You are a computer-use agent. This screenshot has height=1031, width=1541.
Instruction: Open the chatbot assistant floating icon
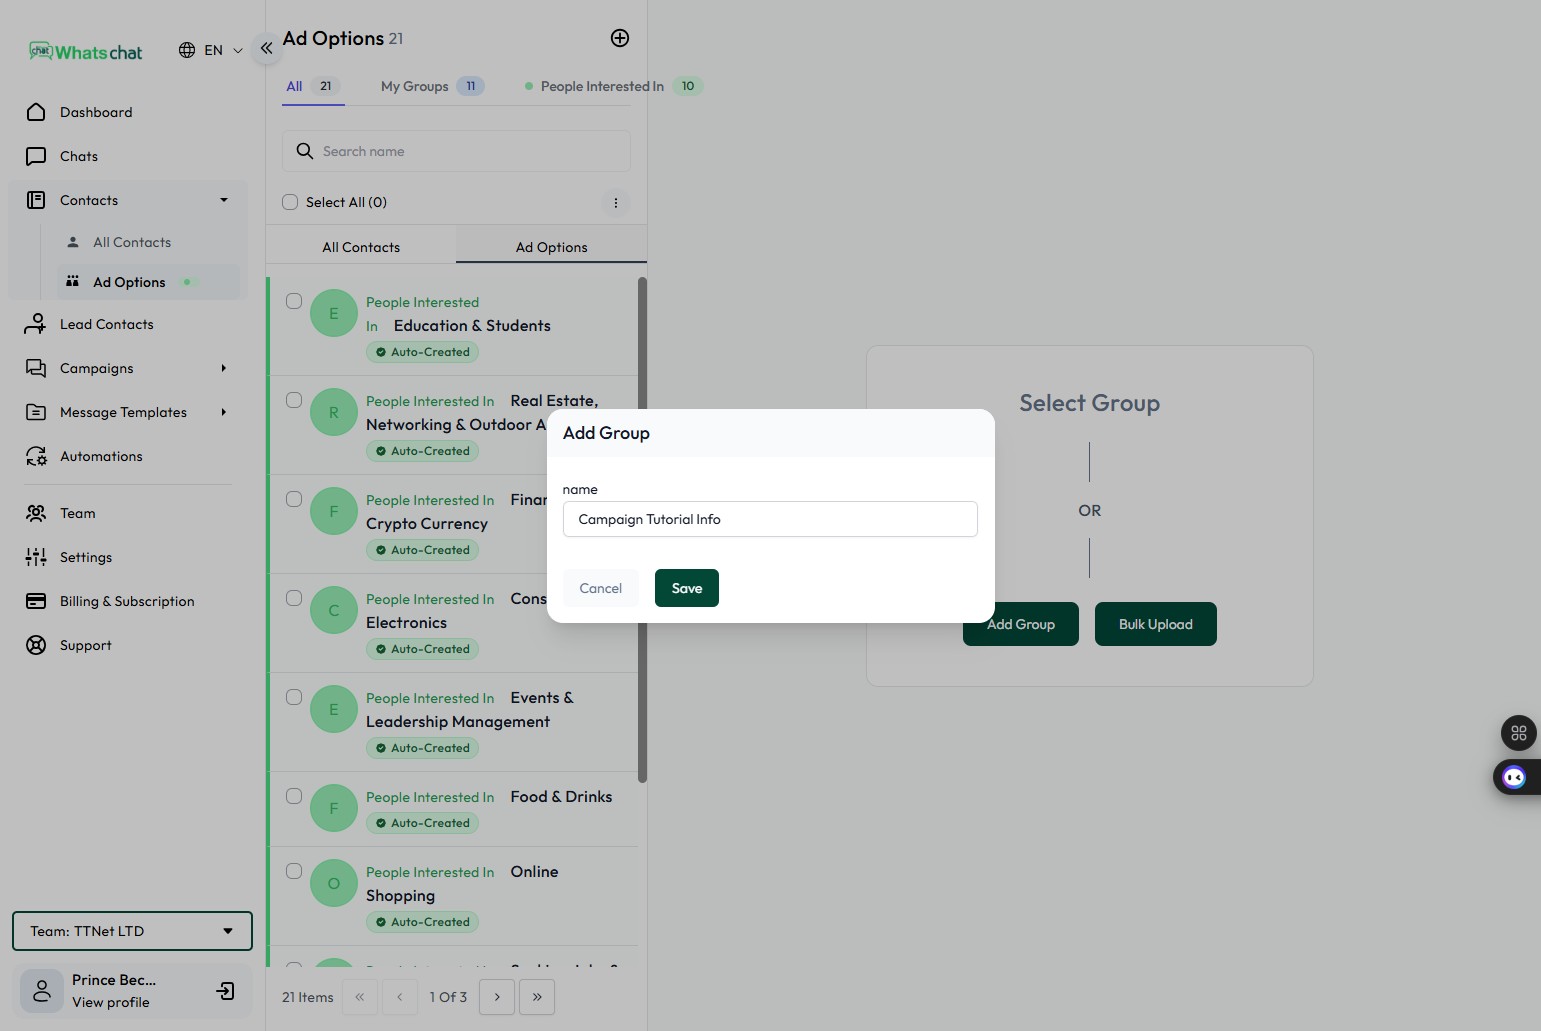(x=1514, y=778)
